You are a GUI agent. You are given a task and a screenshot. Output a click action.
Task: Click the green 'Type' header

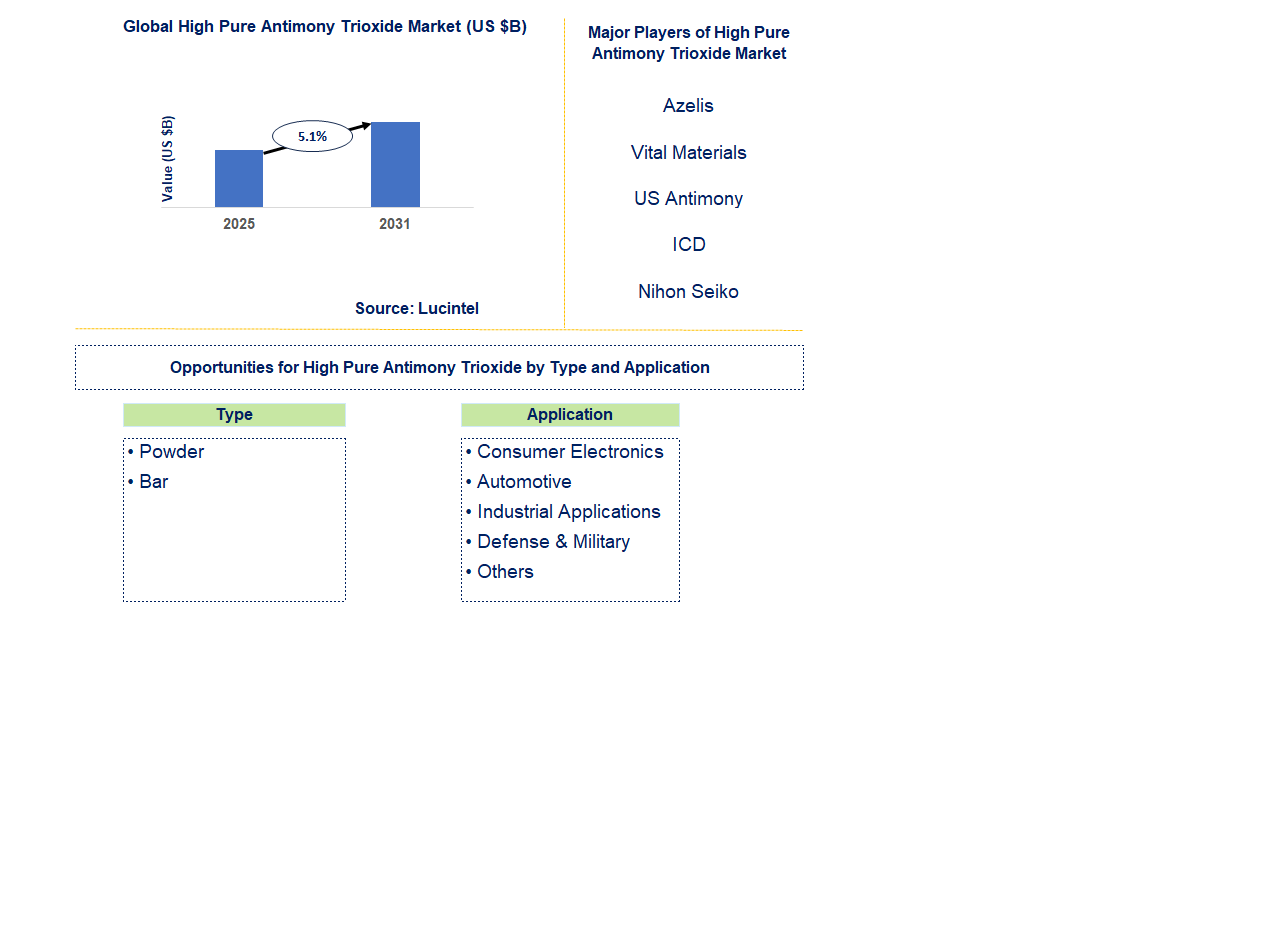[x=234, y=415]
